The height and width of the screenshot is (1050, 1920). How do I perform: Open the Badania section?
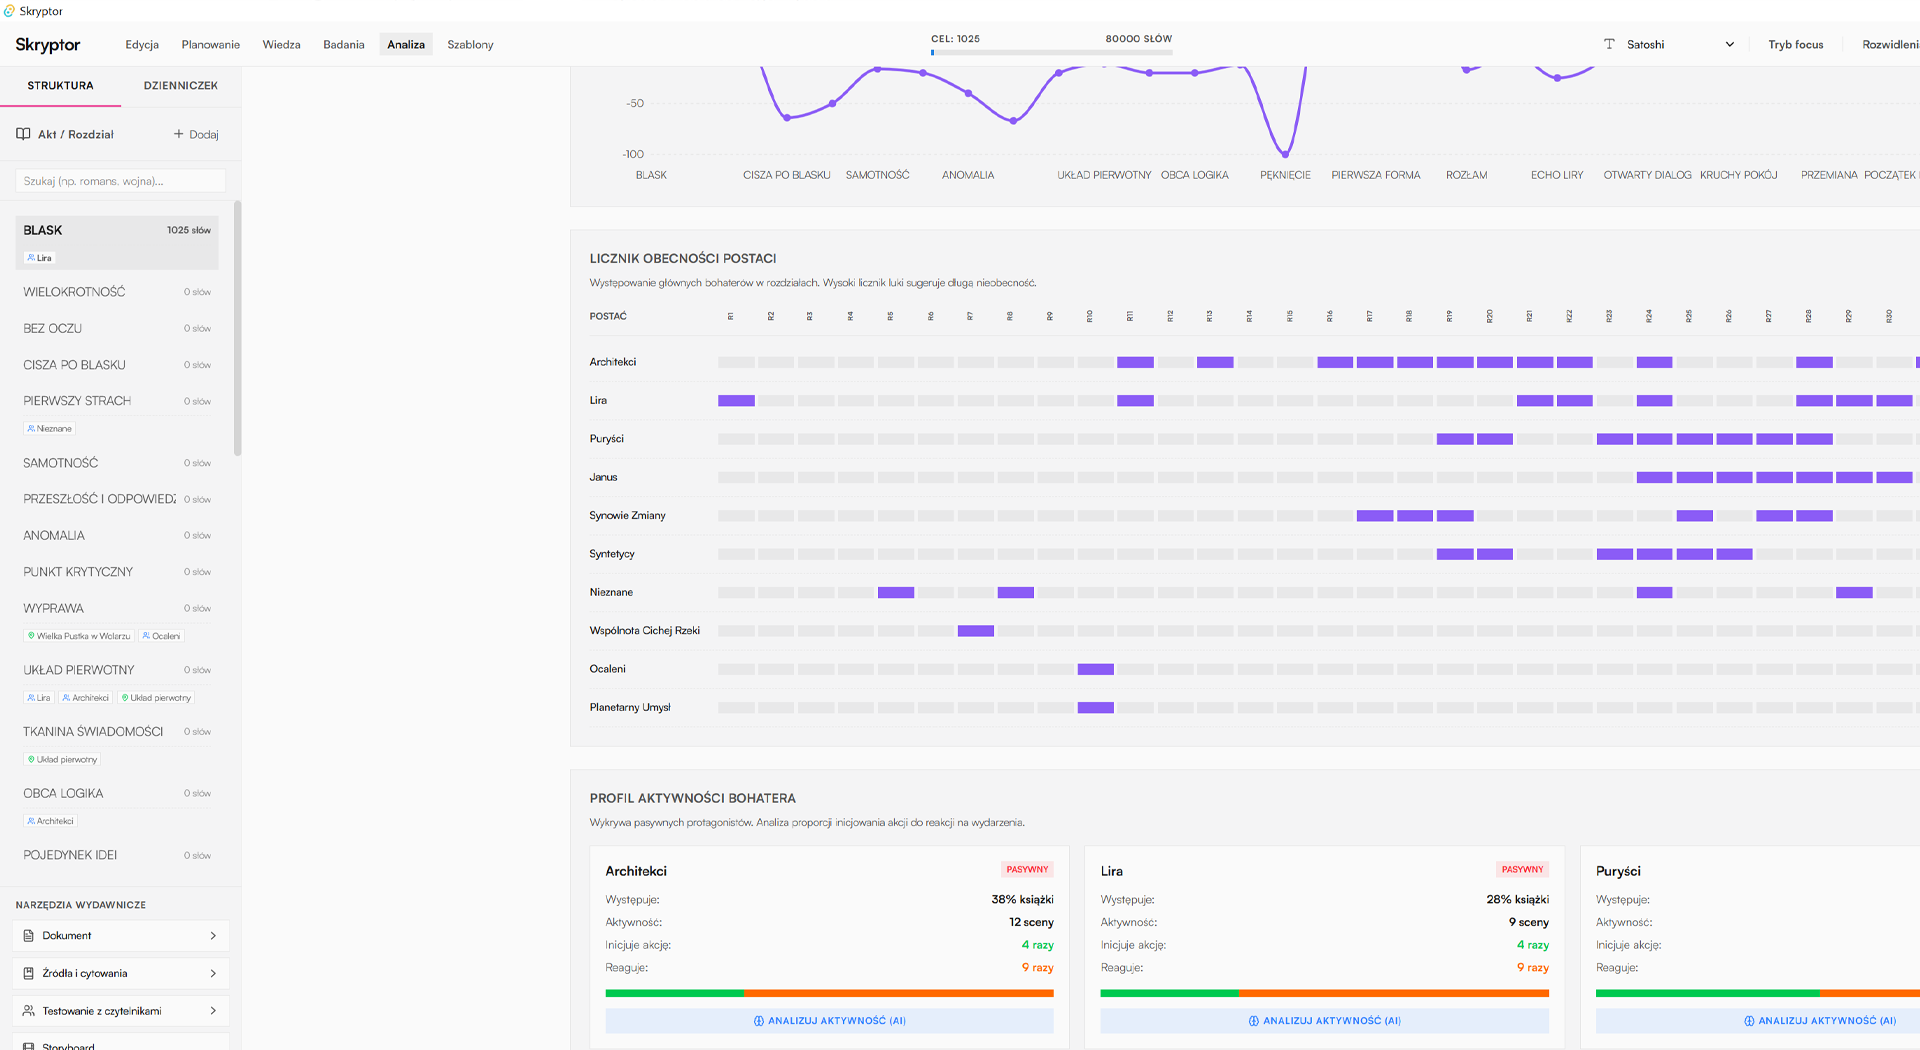pyautogui.click(x=344, y=45)
